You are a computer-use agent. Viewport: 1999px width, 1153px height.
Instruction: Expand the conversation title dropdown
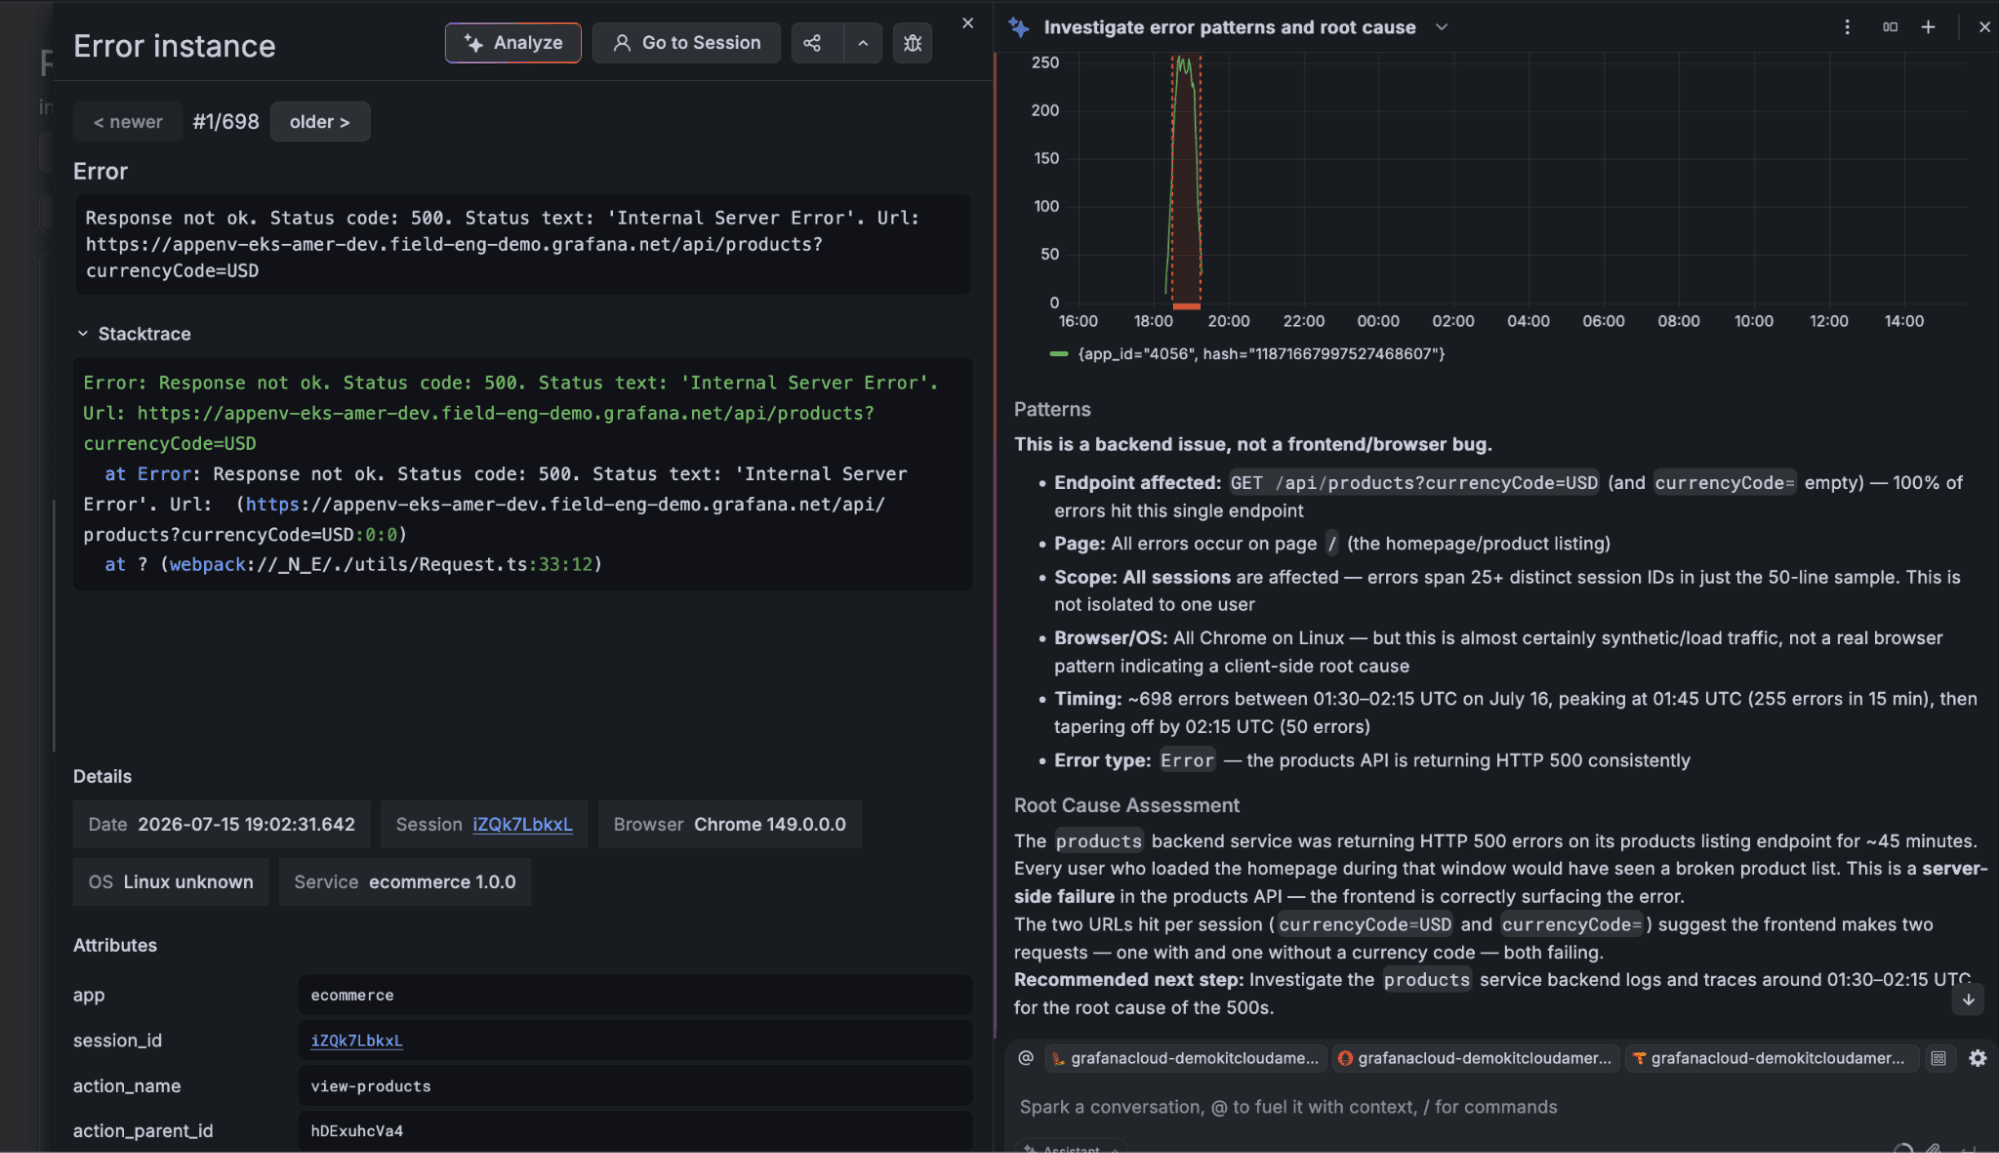click(1441, 27)
